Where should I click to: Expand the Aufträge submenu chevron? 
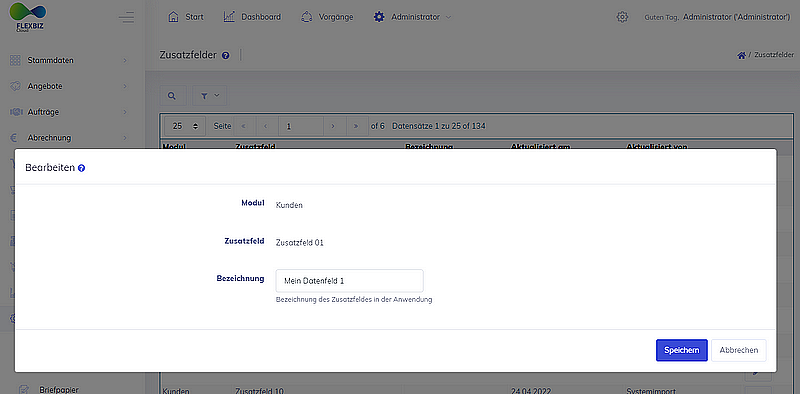[x=125, y=112]
